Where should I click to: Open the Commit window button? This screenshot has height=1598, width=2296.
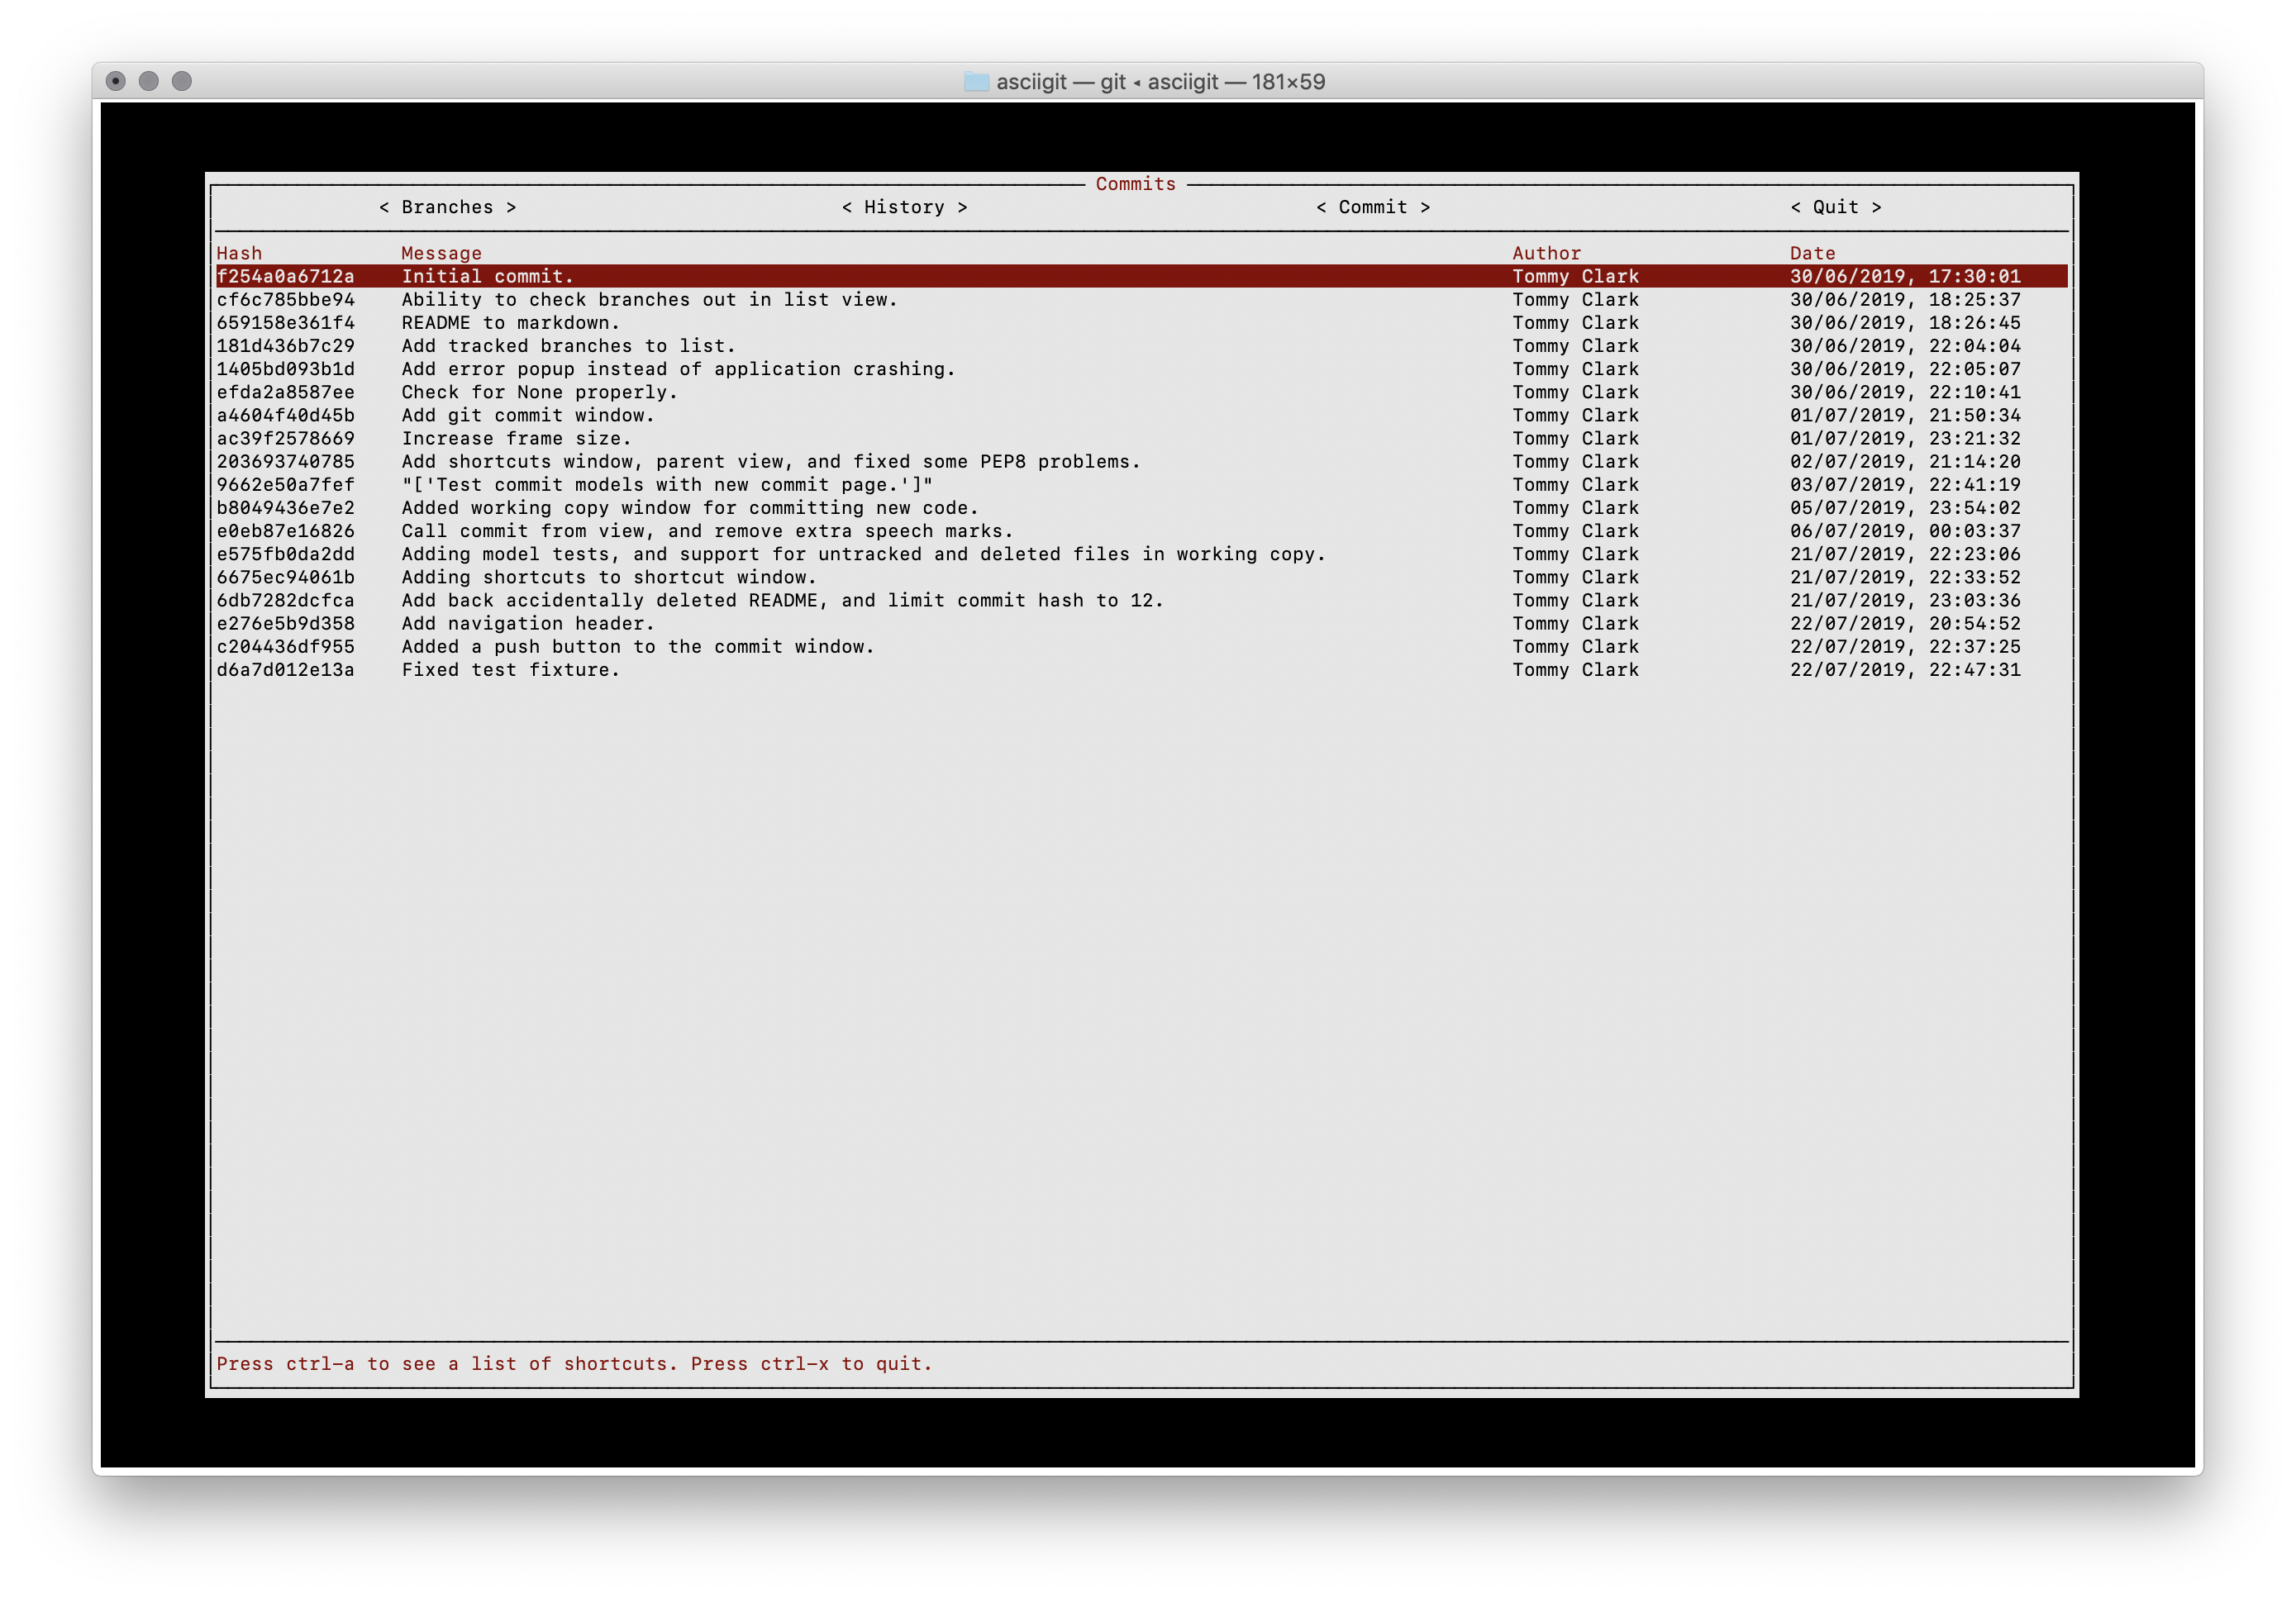(x=1372, y=207)
